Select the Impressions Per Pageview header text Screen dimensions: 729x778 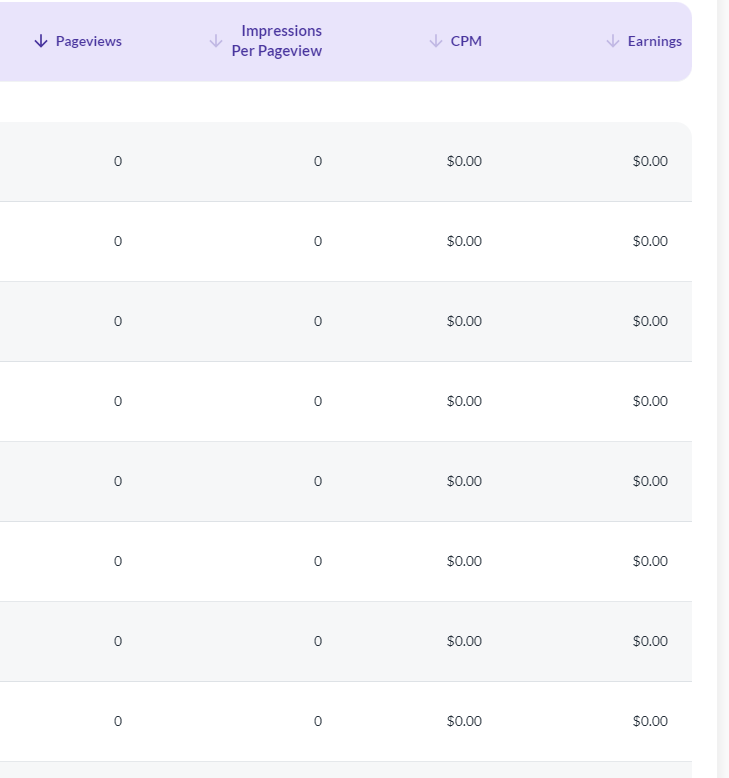[277, 41]
